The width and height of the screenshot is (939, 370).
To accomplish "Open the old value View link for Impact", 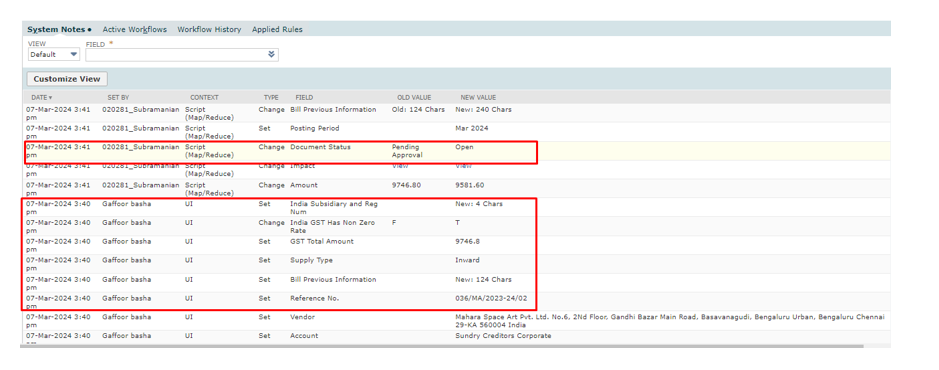I will pos(400,166).
